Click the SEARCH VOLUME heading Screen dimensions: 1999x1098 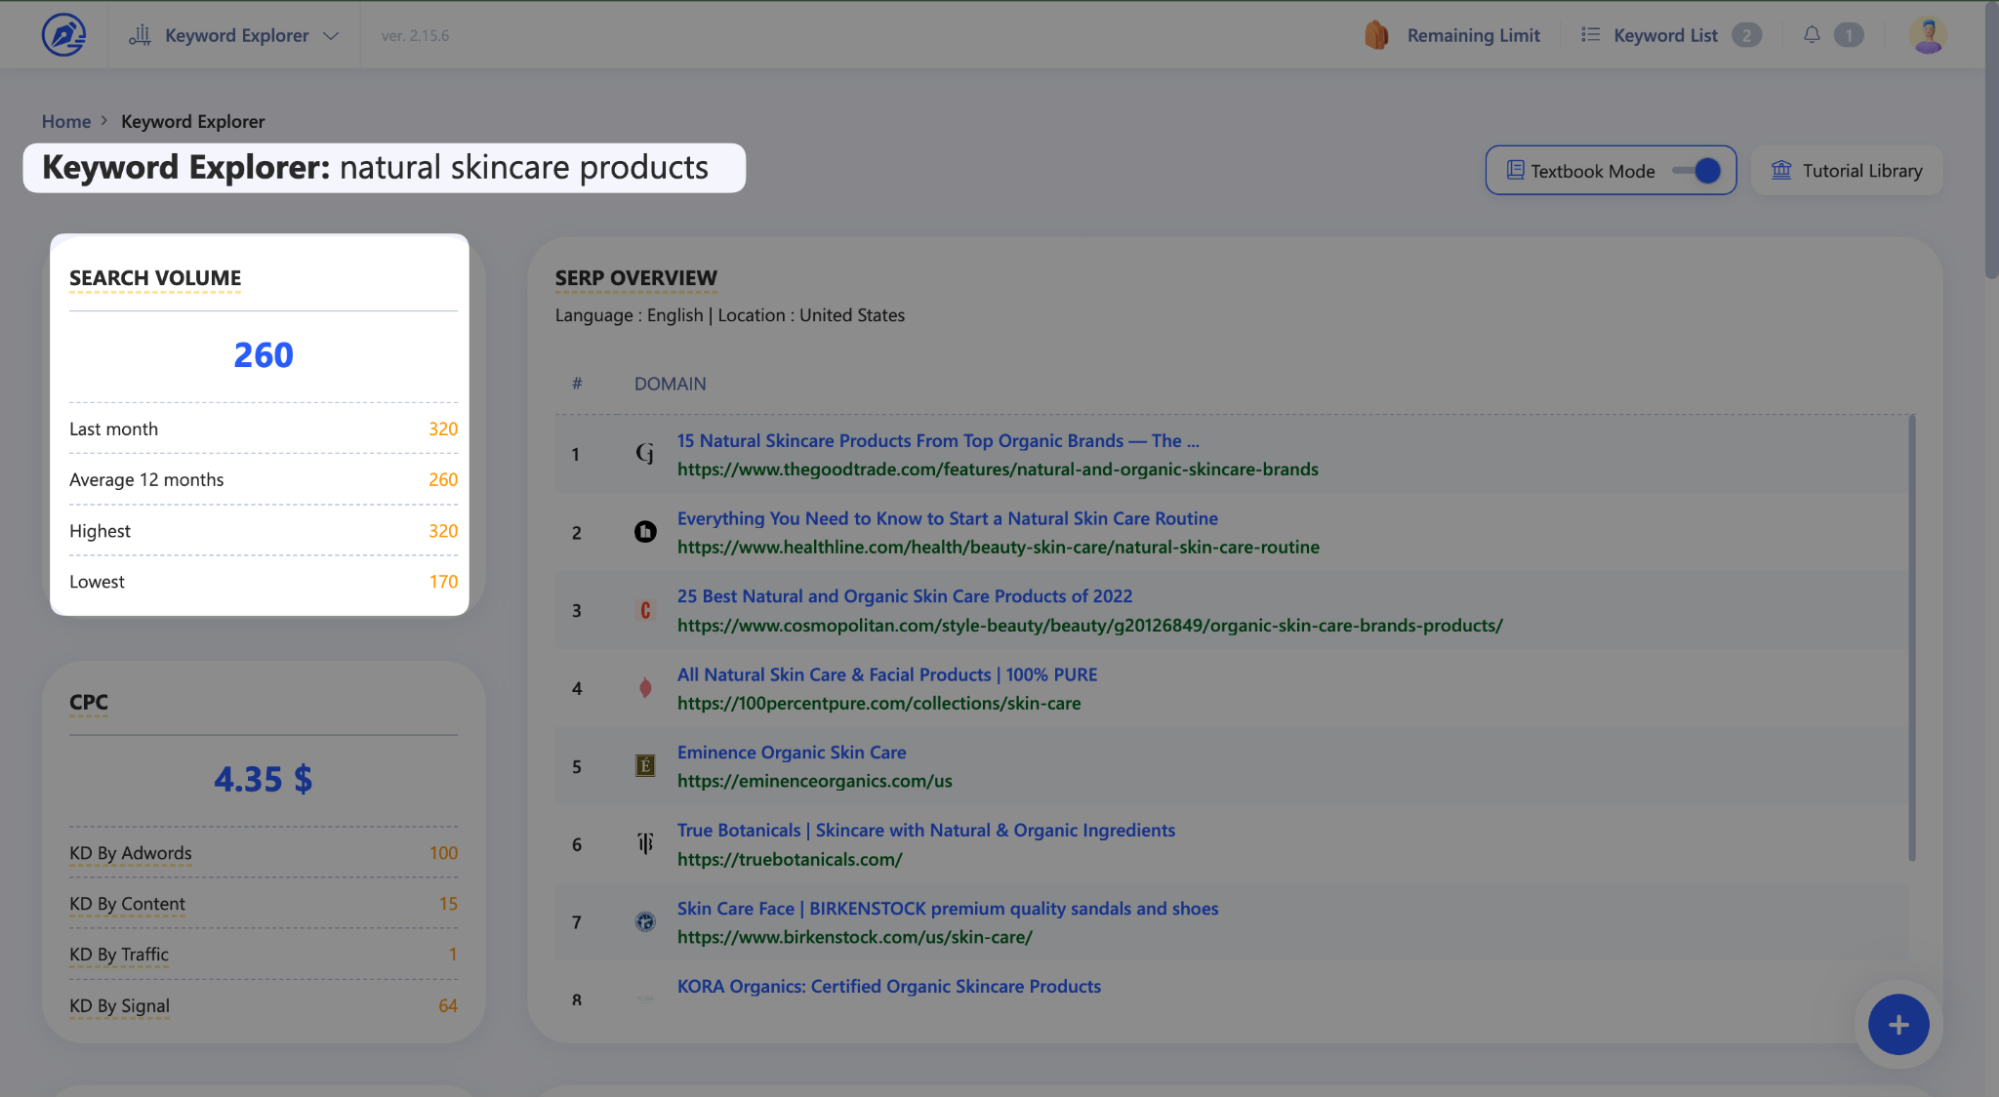coord(155,278)
